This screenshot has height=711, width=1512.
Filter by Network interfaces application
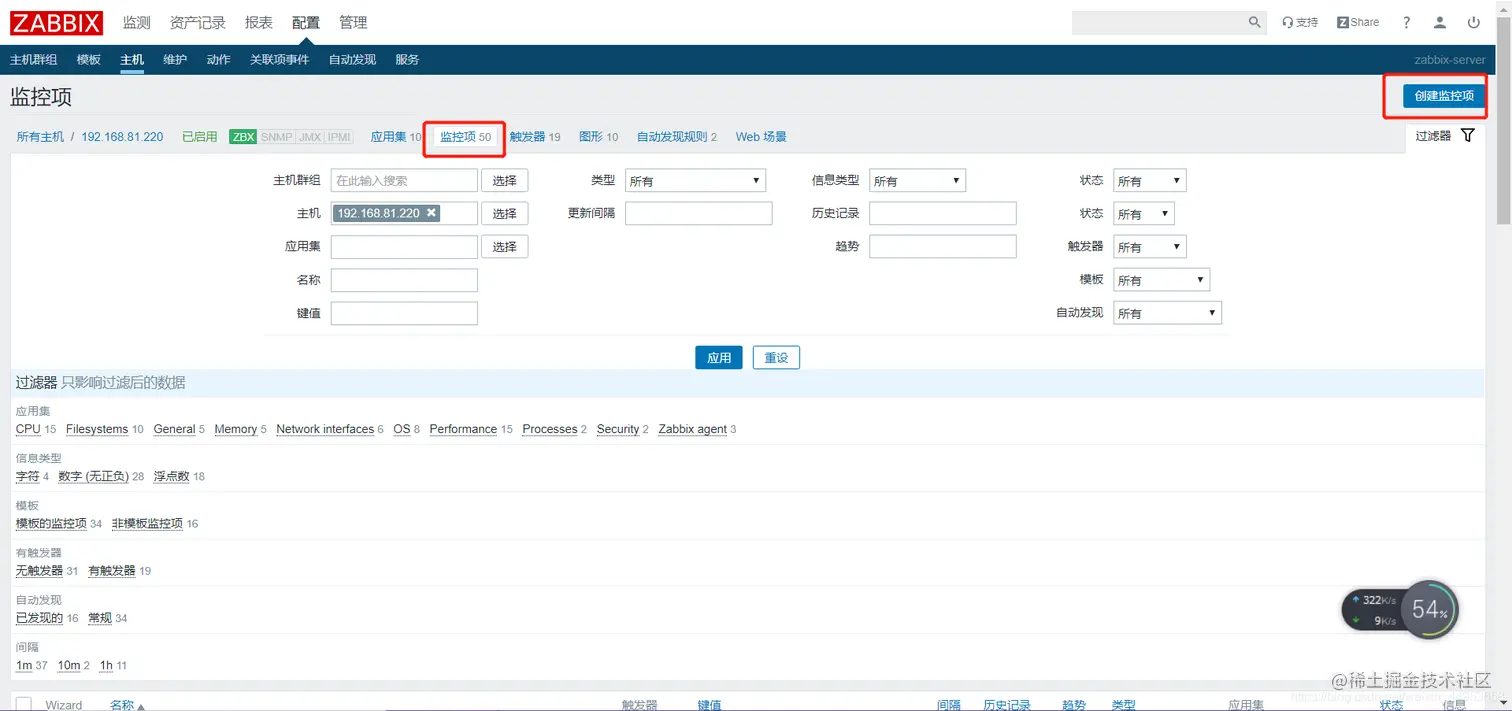click(x=325, y=429)
